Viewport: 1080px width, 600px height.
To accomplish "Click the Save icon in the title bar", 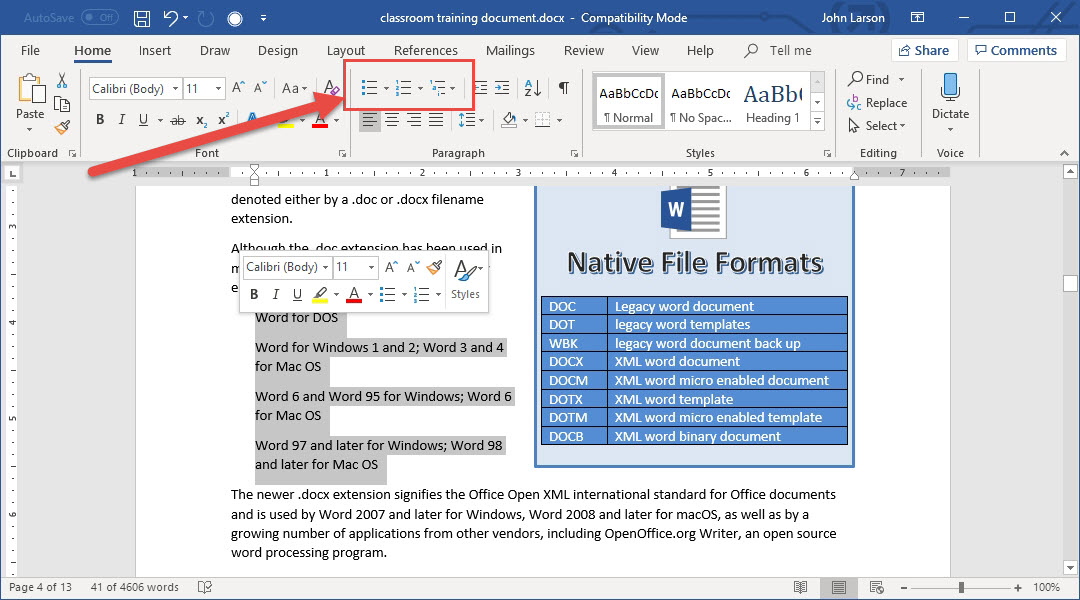I will pyautogui.click(x=142, y=19).
